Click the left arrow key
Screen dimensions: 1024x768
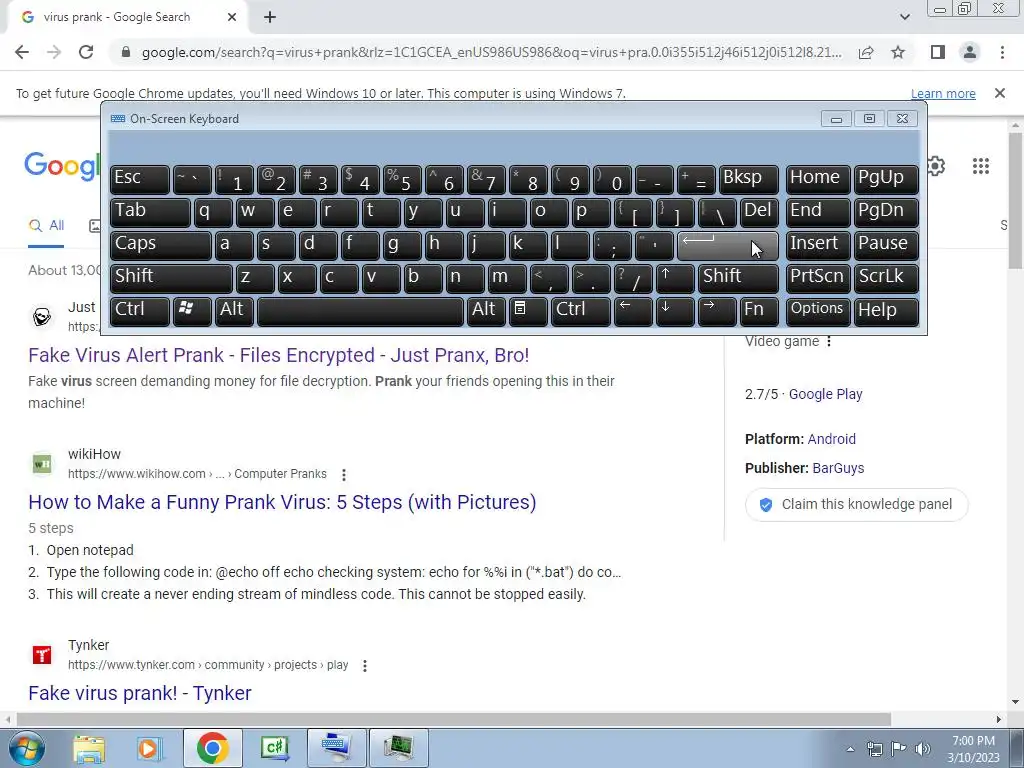pyautogui.click(x=633, y=311)
